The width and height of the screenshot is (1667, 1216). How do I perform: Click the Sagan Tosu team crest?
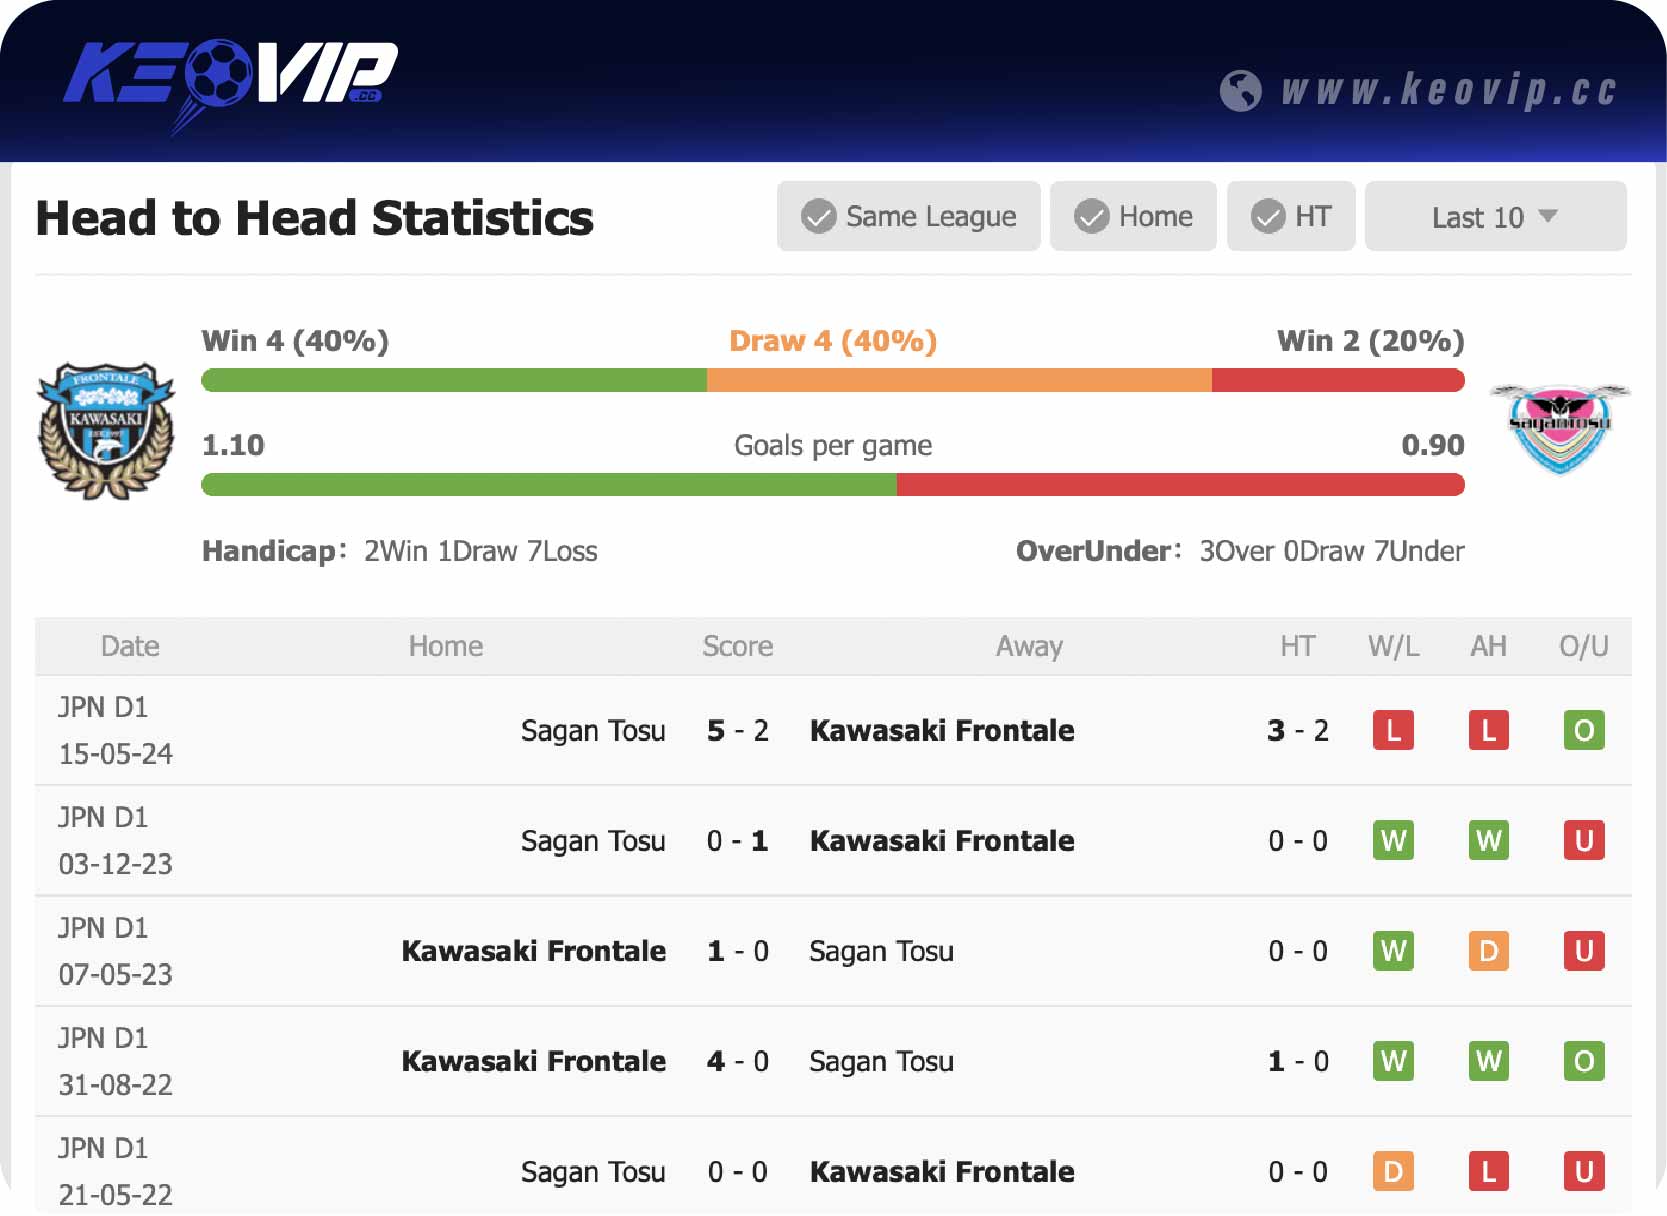click(x=1559, y=427)
